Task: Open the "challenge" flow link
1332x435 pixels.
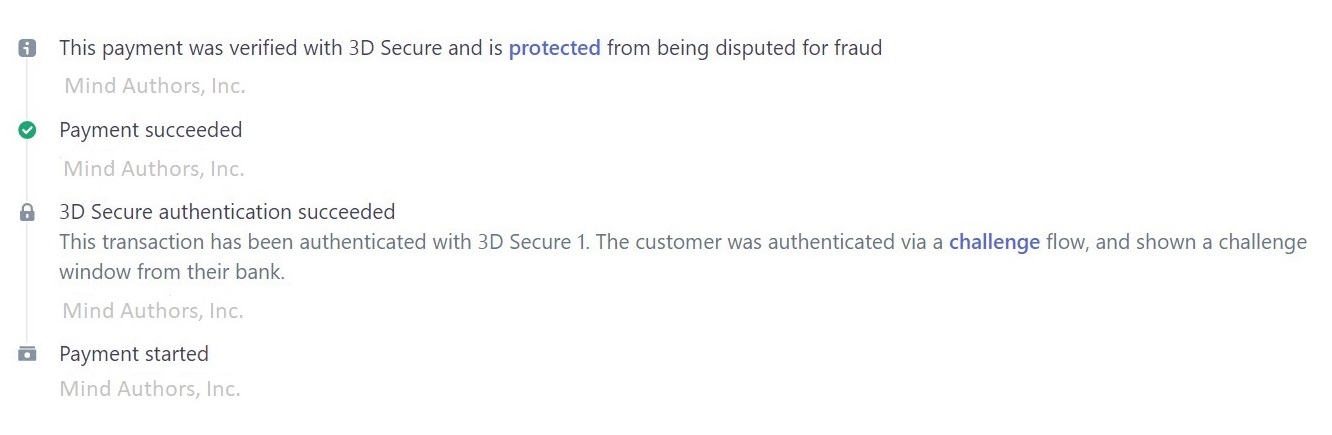Action: 994,242
